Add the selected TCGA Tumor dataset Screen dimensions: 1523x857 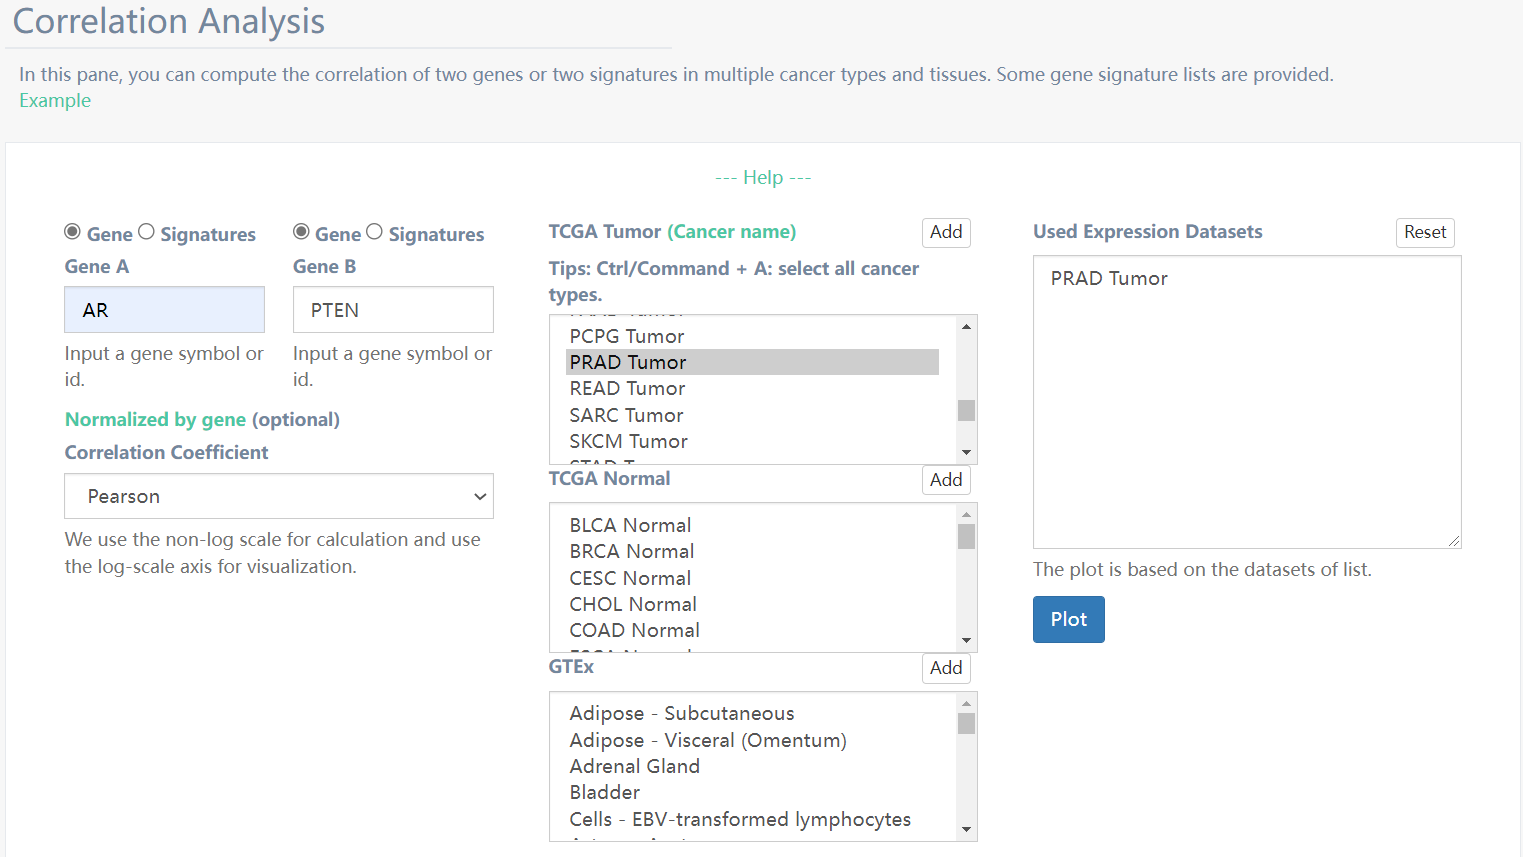945,232
